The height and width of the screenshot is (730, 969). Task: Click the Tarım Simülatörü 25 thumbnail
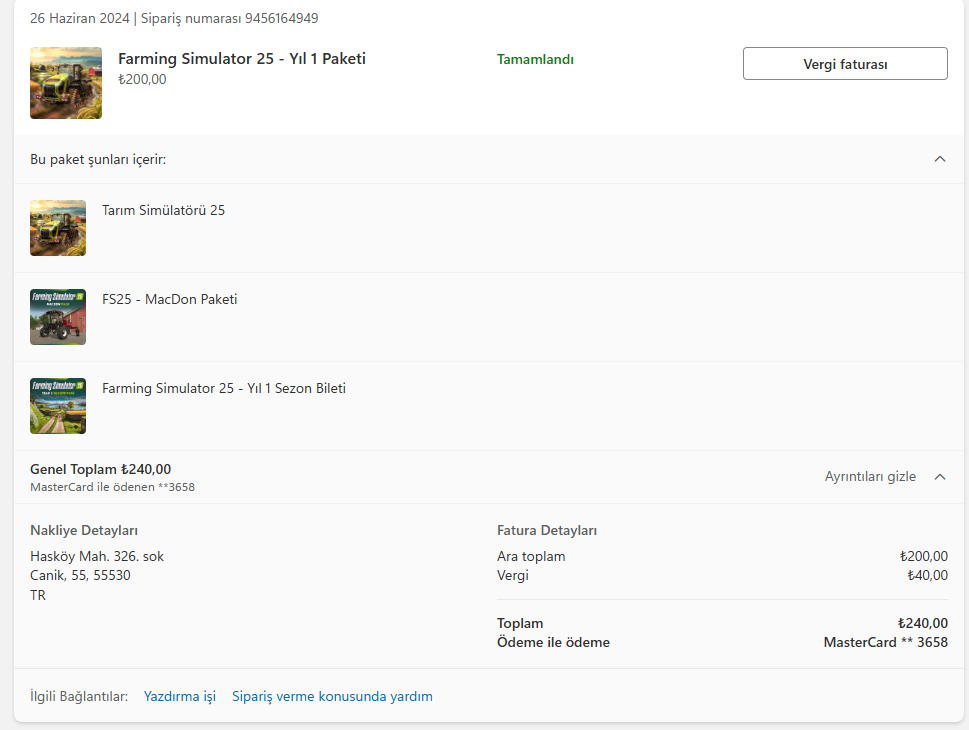[x=58, y=228]
